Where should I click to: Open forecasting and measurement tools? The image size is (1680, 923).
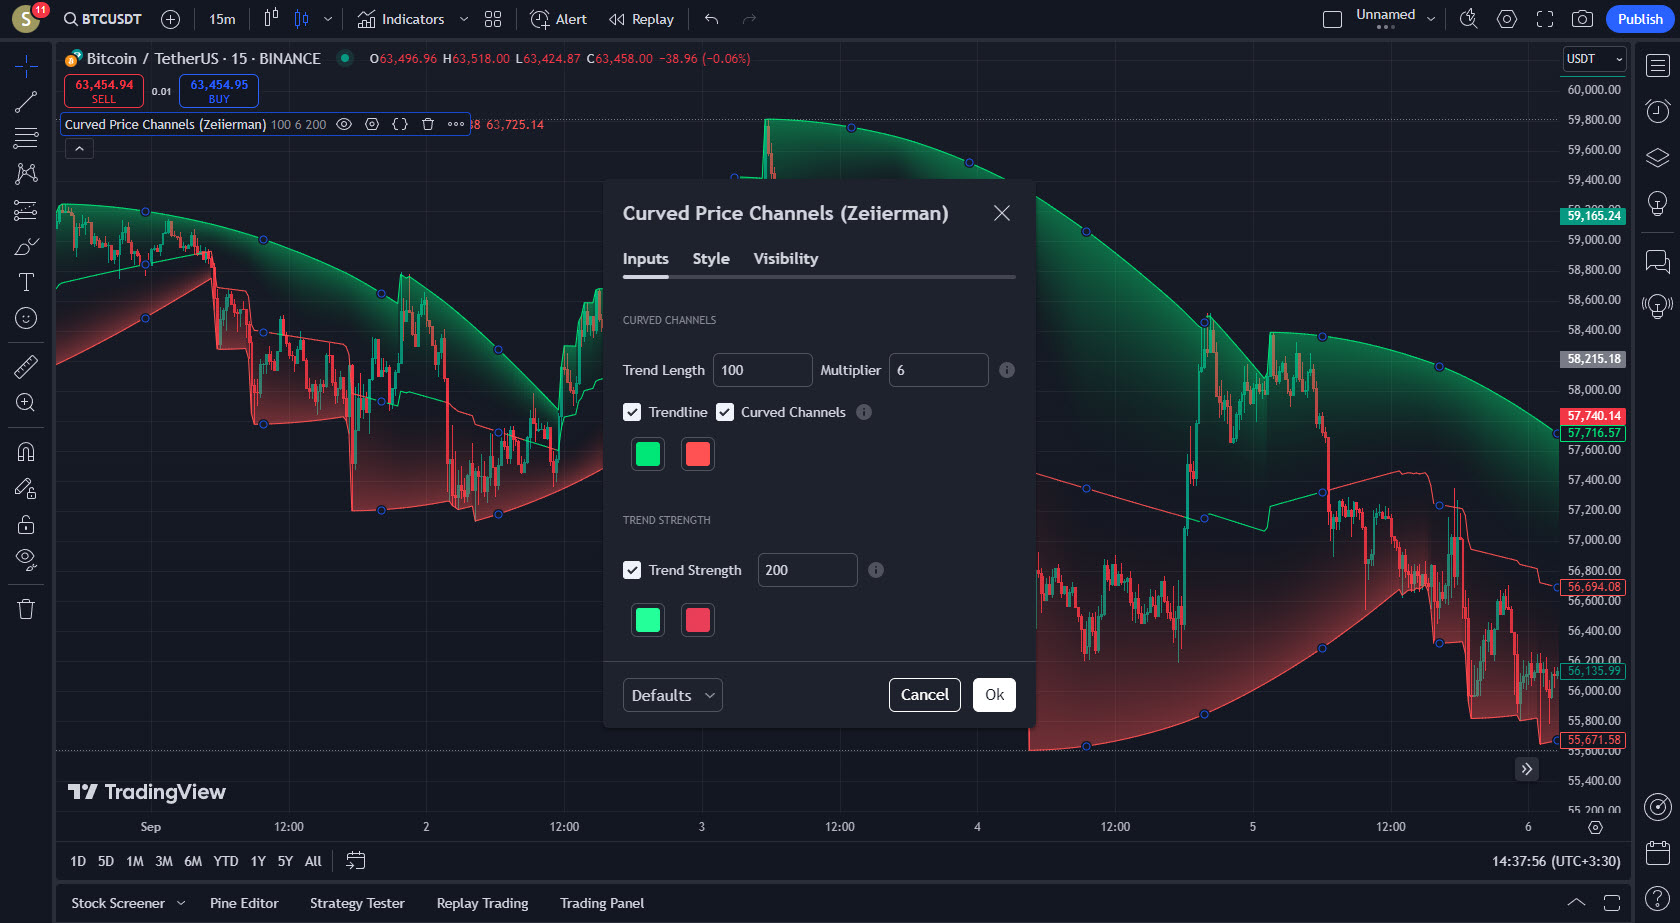(26, 210)
